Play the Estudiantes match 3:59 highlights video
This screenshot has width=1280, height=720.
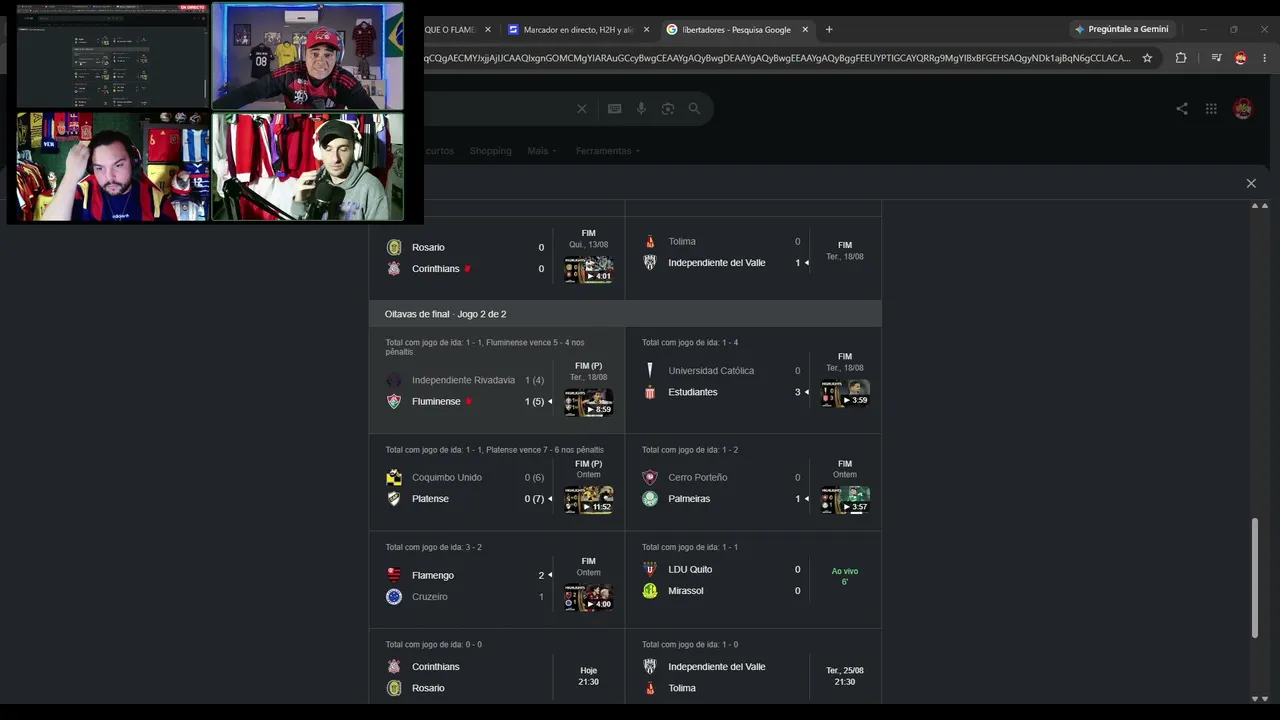pyautogui.click(x=845, y=393)
